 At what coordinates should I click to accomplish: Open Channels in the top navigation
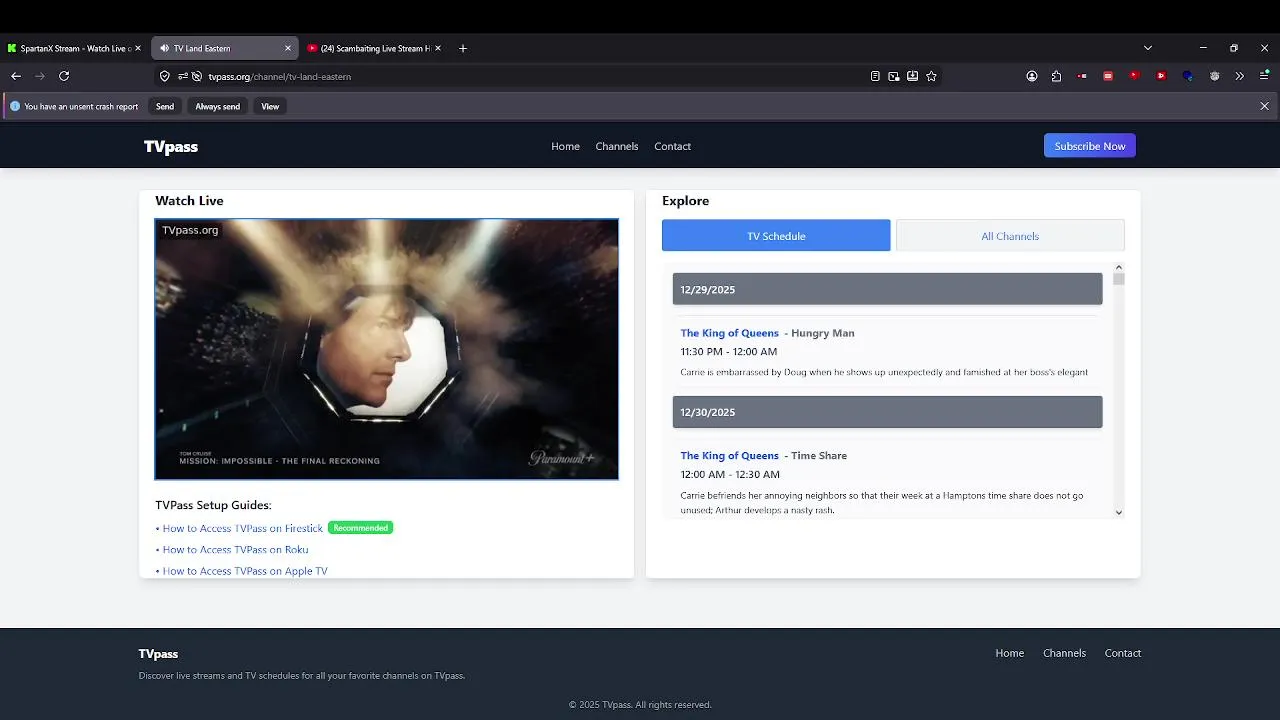point(617,146)
